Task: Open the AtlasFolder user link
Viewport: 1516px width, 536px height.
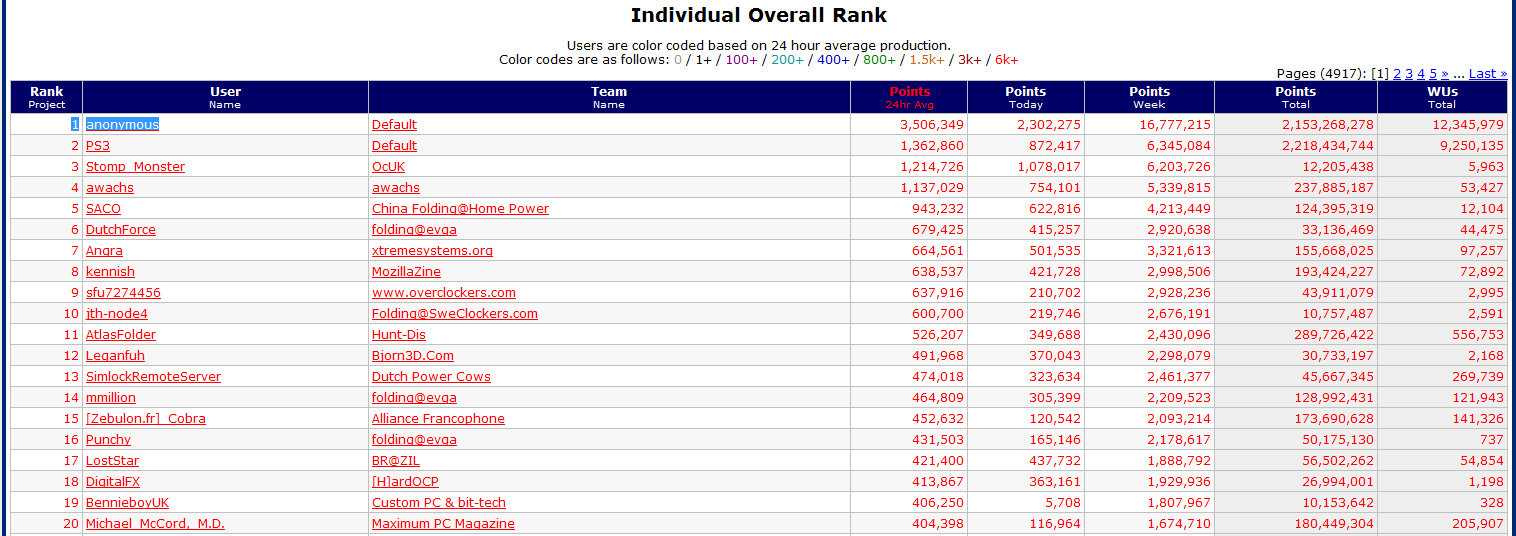Action: [121, 335]
